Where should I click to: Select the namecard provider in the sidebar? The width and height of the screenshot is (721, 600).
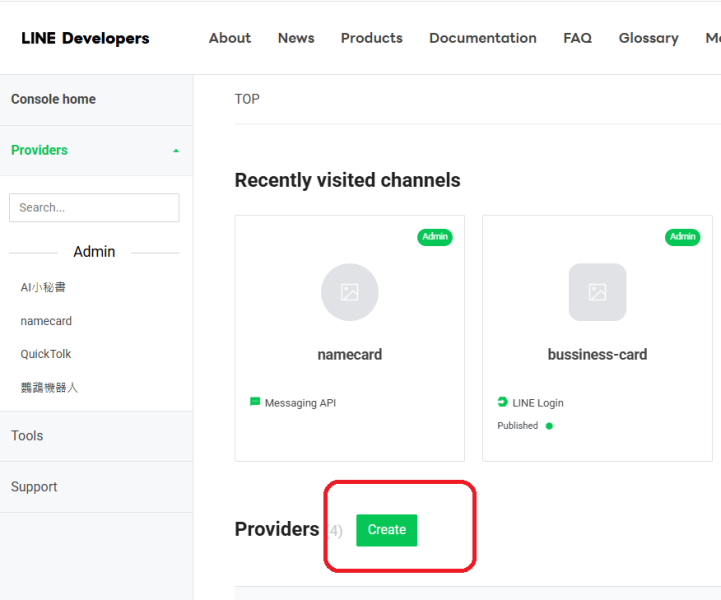tap(46, 321)
